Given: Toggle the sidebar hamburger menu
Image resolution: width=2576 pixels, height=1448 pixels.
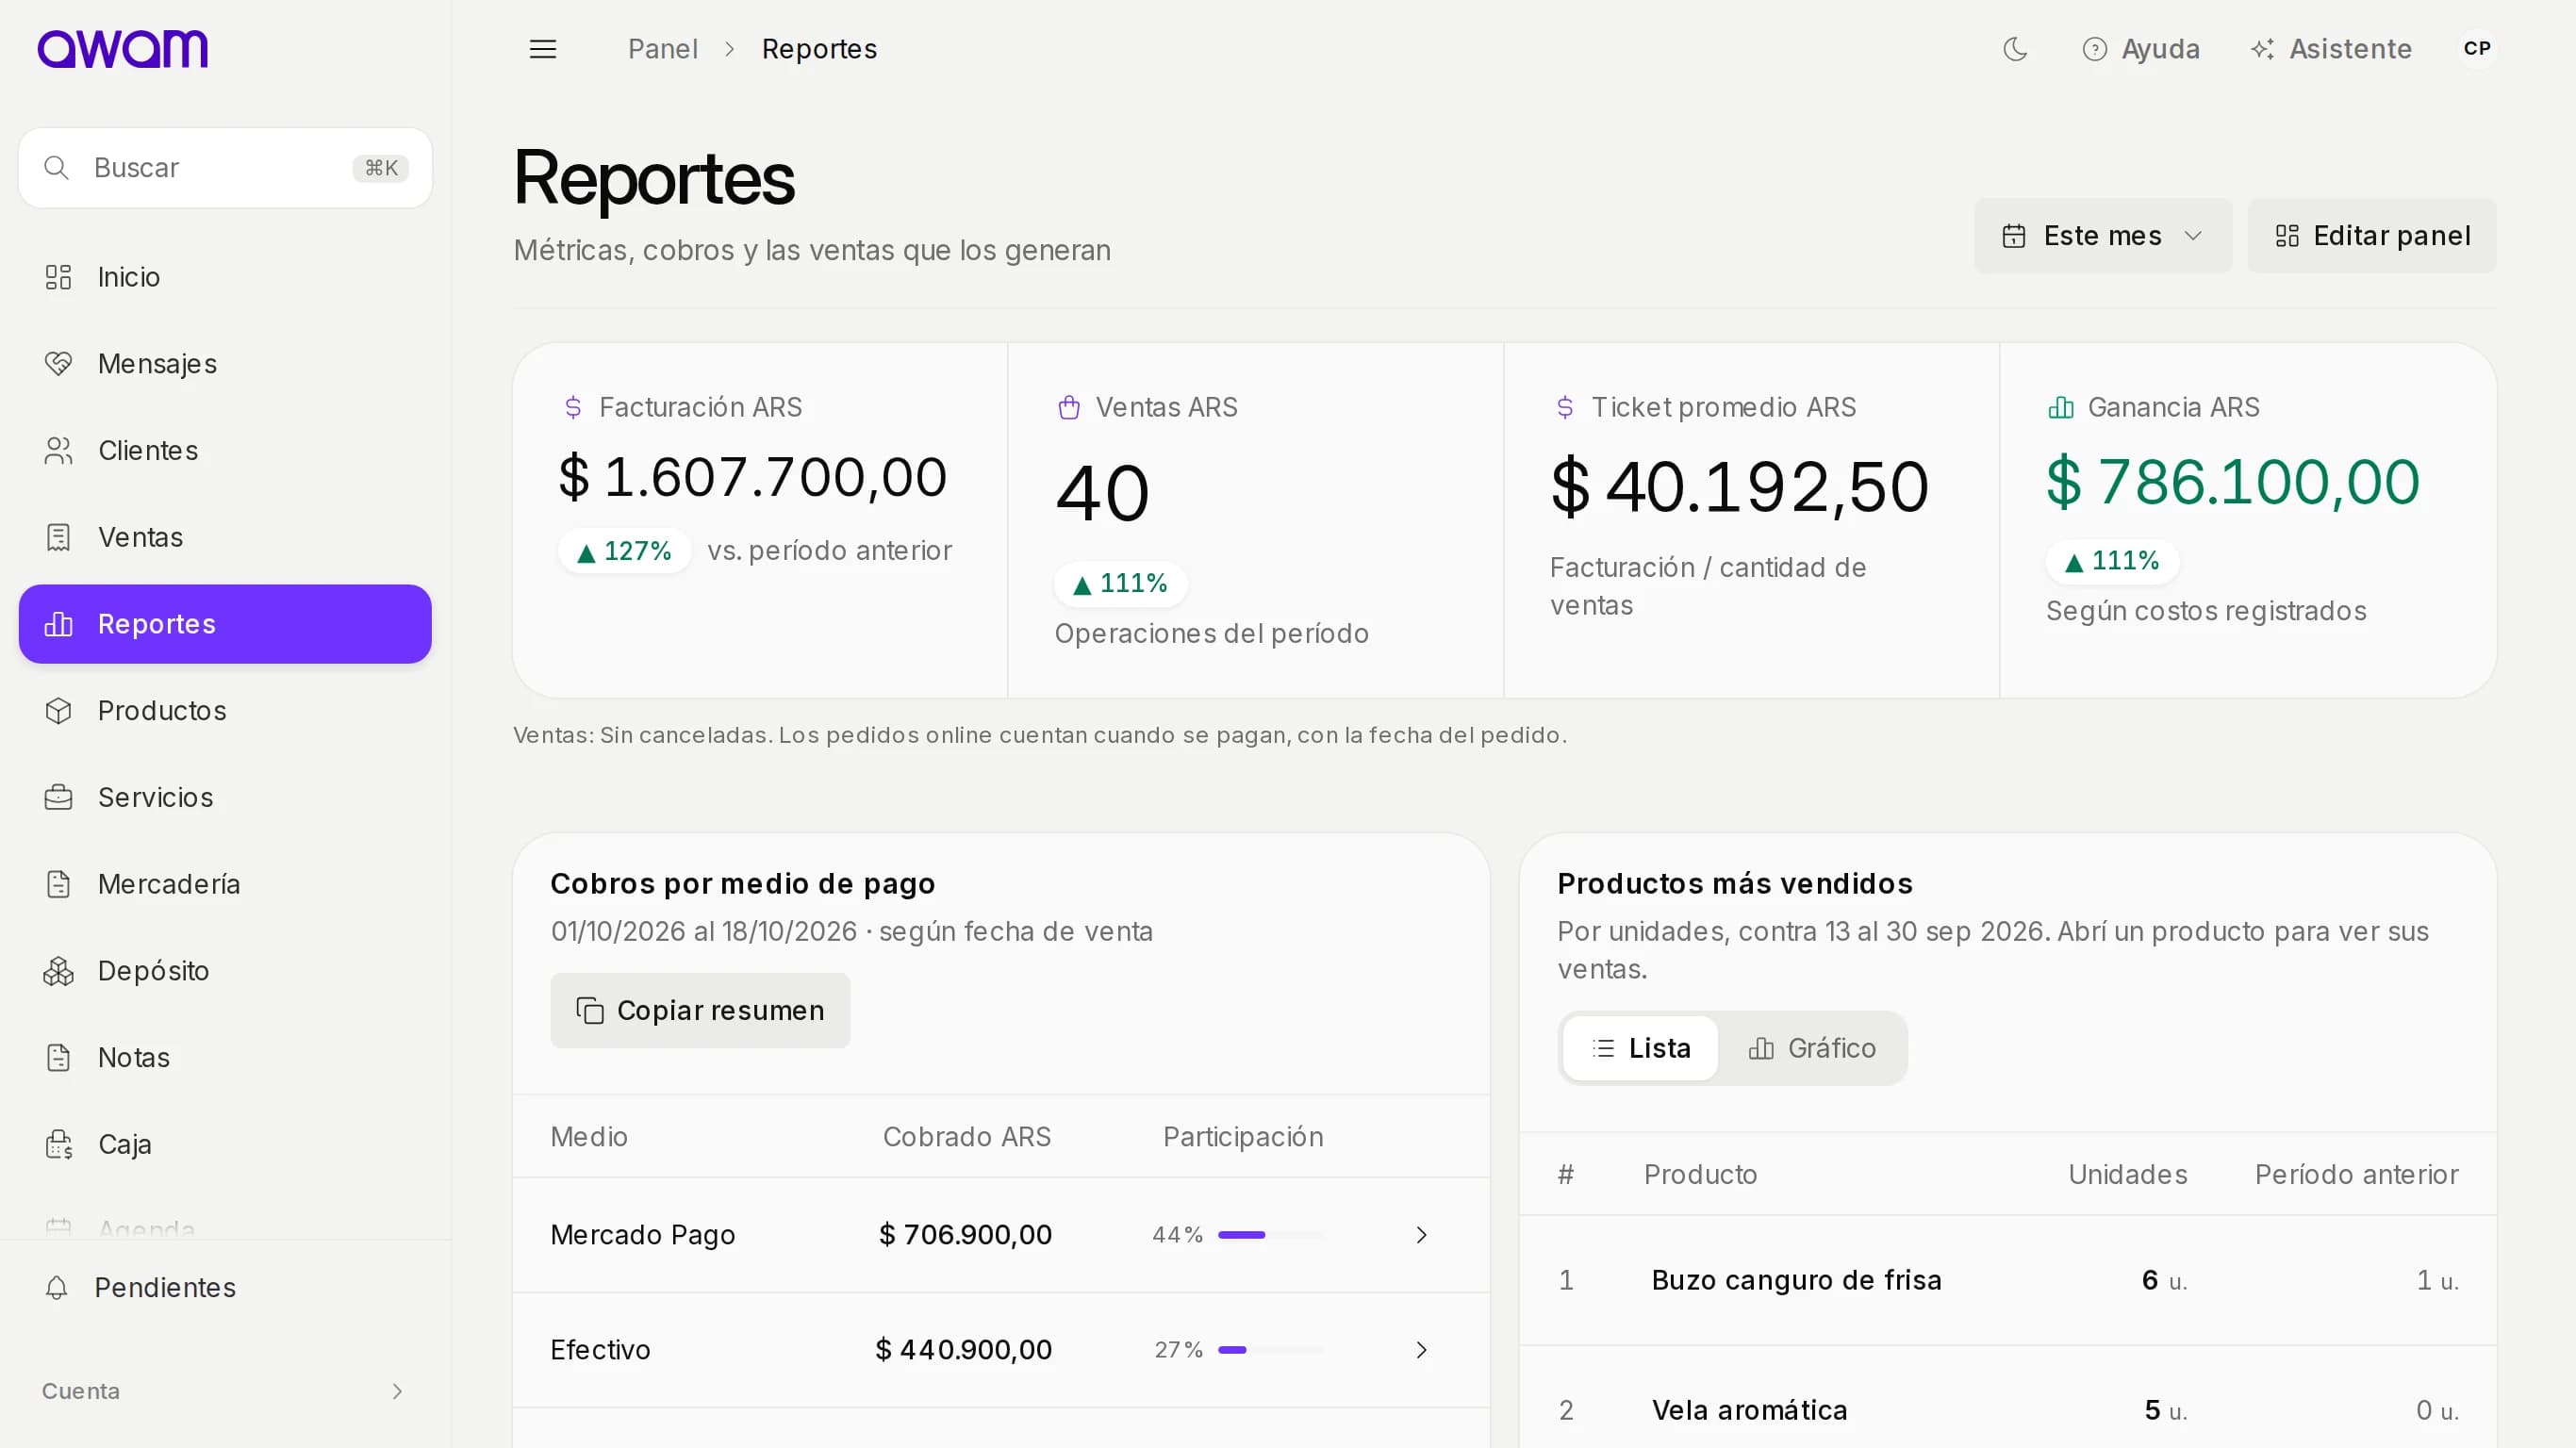Looking at the screenshot, I should pos(543,49).
